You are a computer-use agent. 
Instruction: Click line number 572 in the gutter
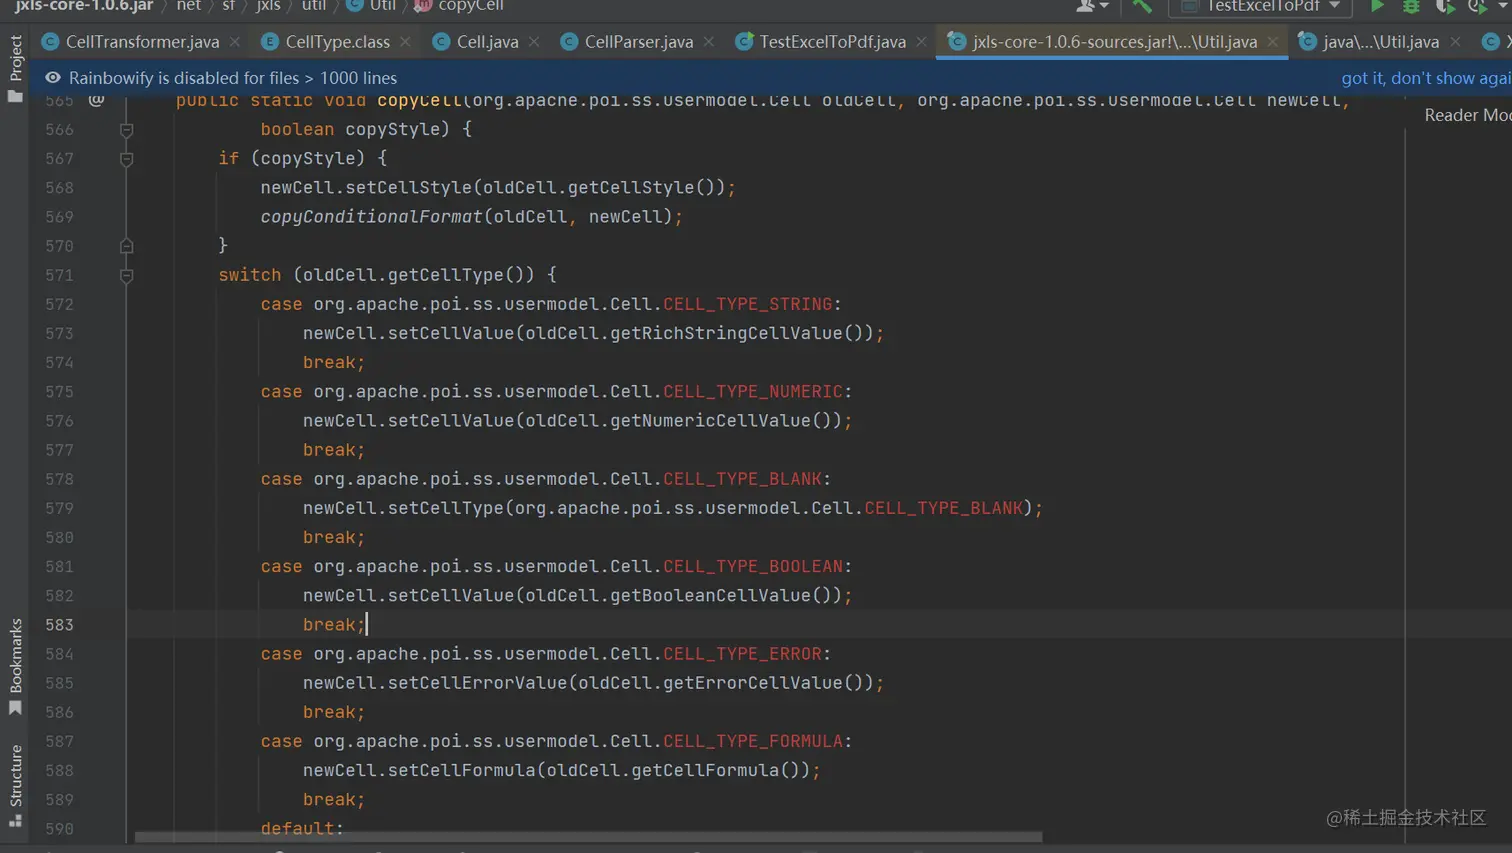[x=59, y=304]
